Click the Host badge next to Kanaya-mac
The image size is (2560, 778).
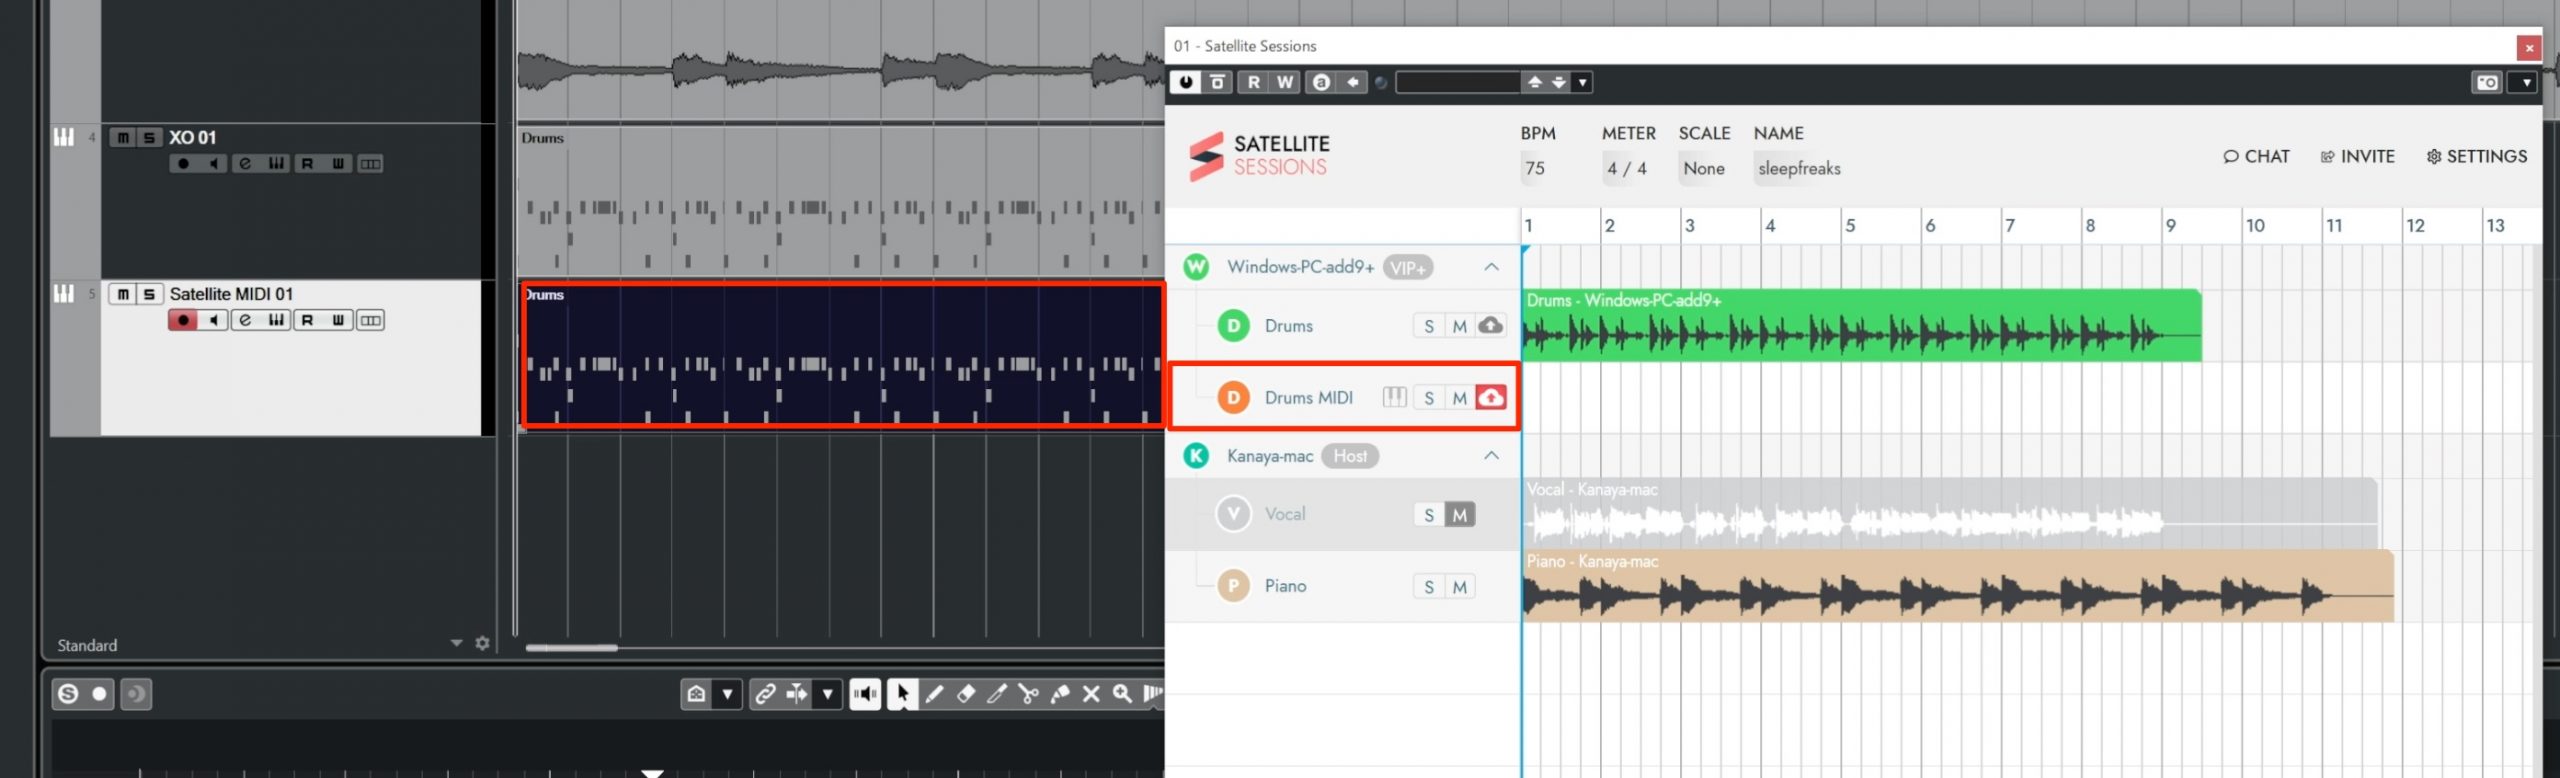pos(1349,456)
